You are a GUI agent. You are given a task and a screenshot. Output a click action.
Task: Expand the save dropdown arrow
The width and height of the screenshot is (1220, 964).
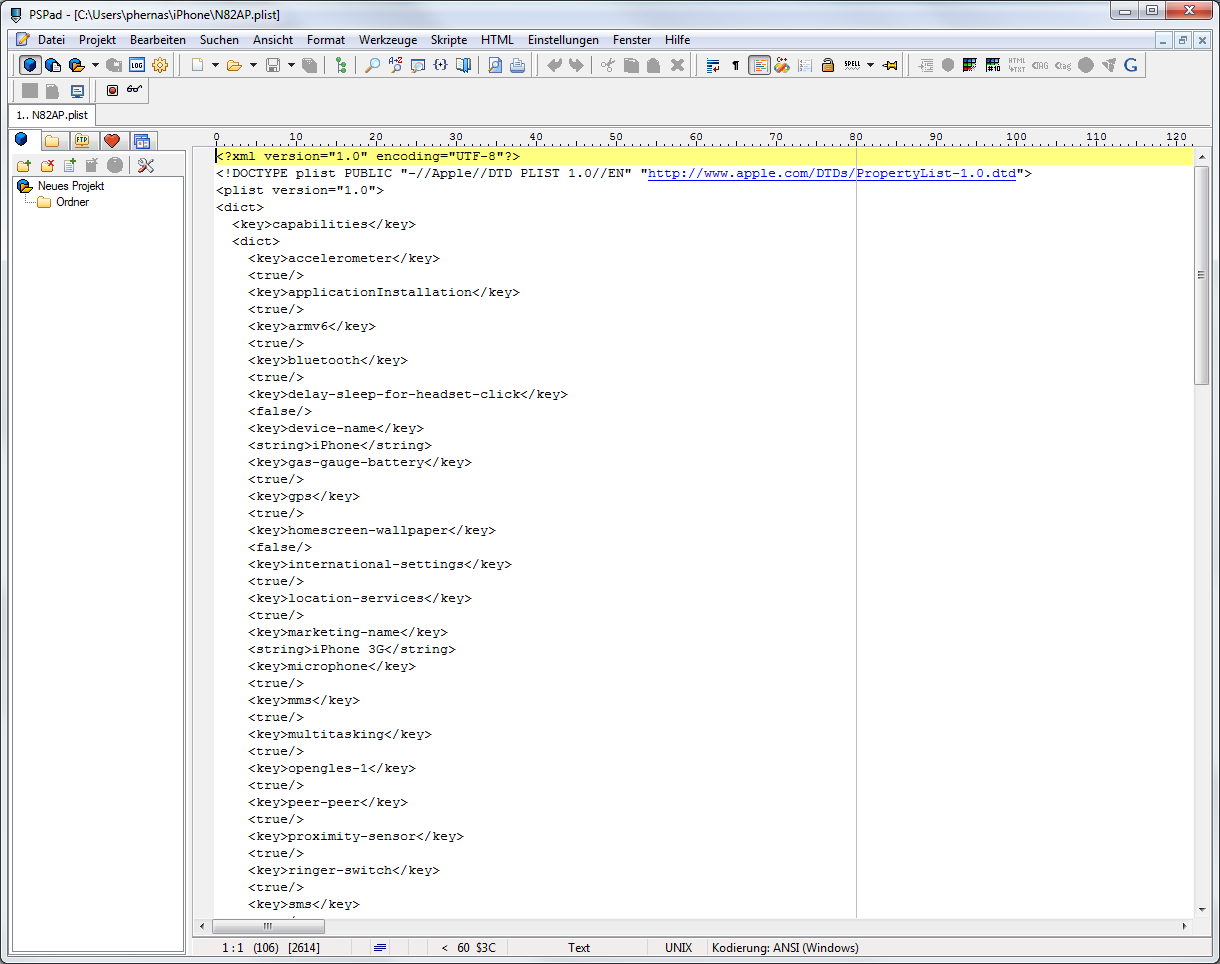[291, 65]
